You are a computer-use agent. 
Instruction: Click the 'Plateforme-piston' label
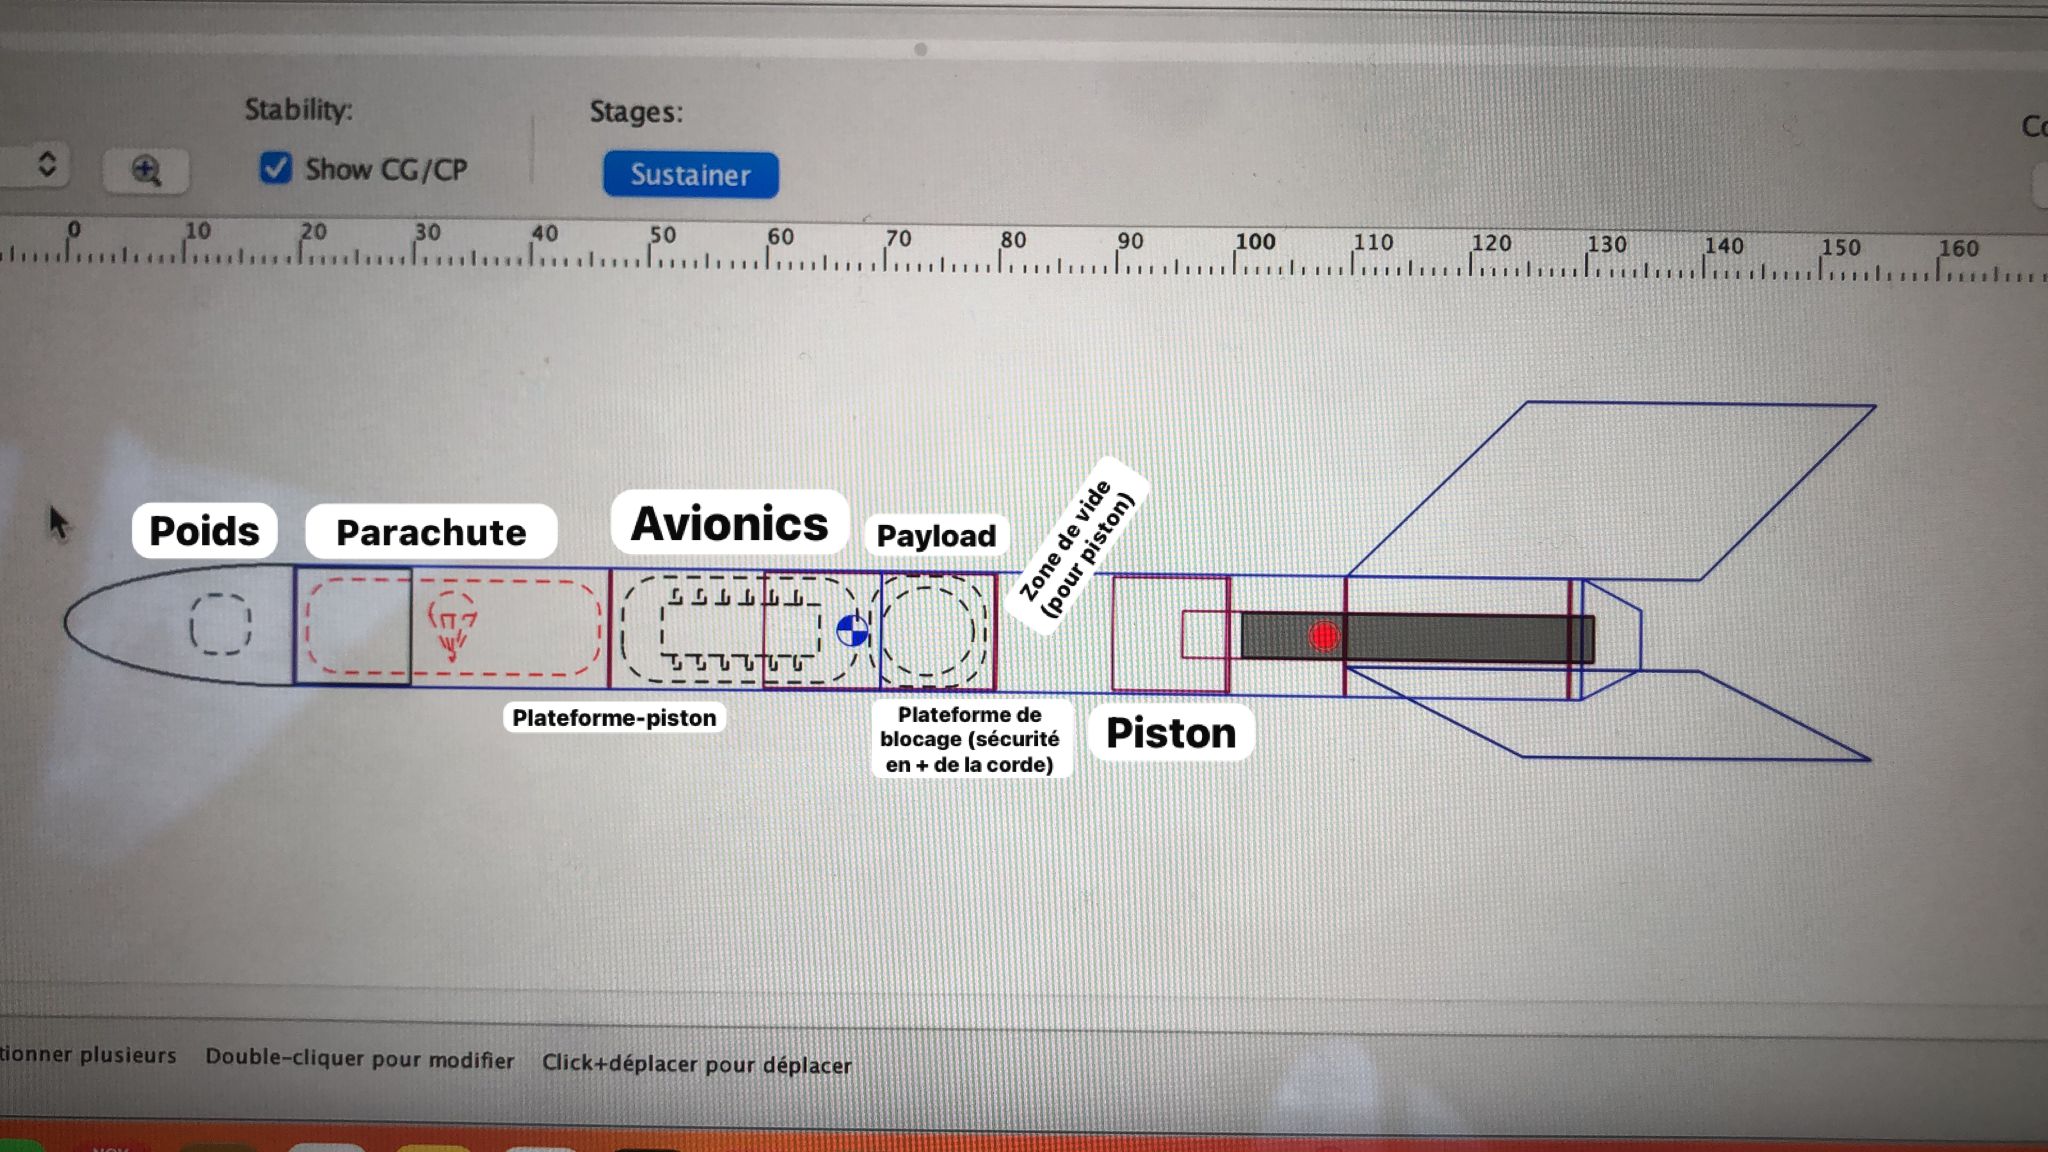pyautogui.click(x=614, y=717)
